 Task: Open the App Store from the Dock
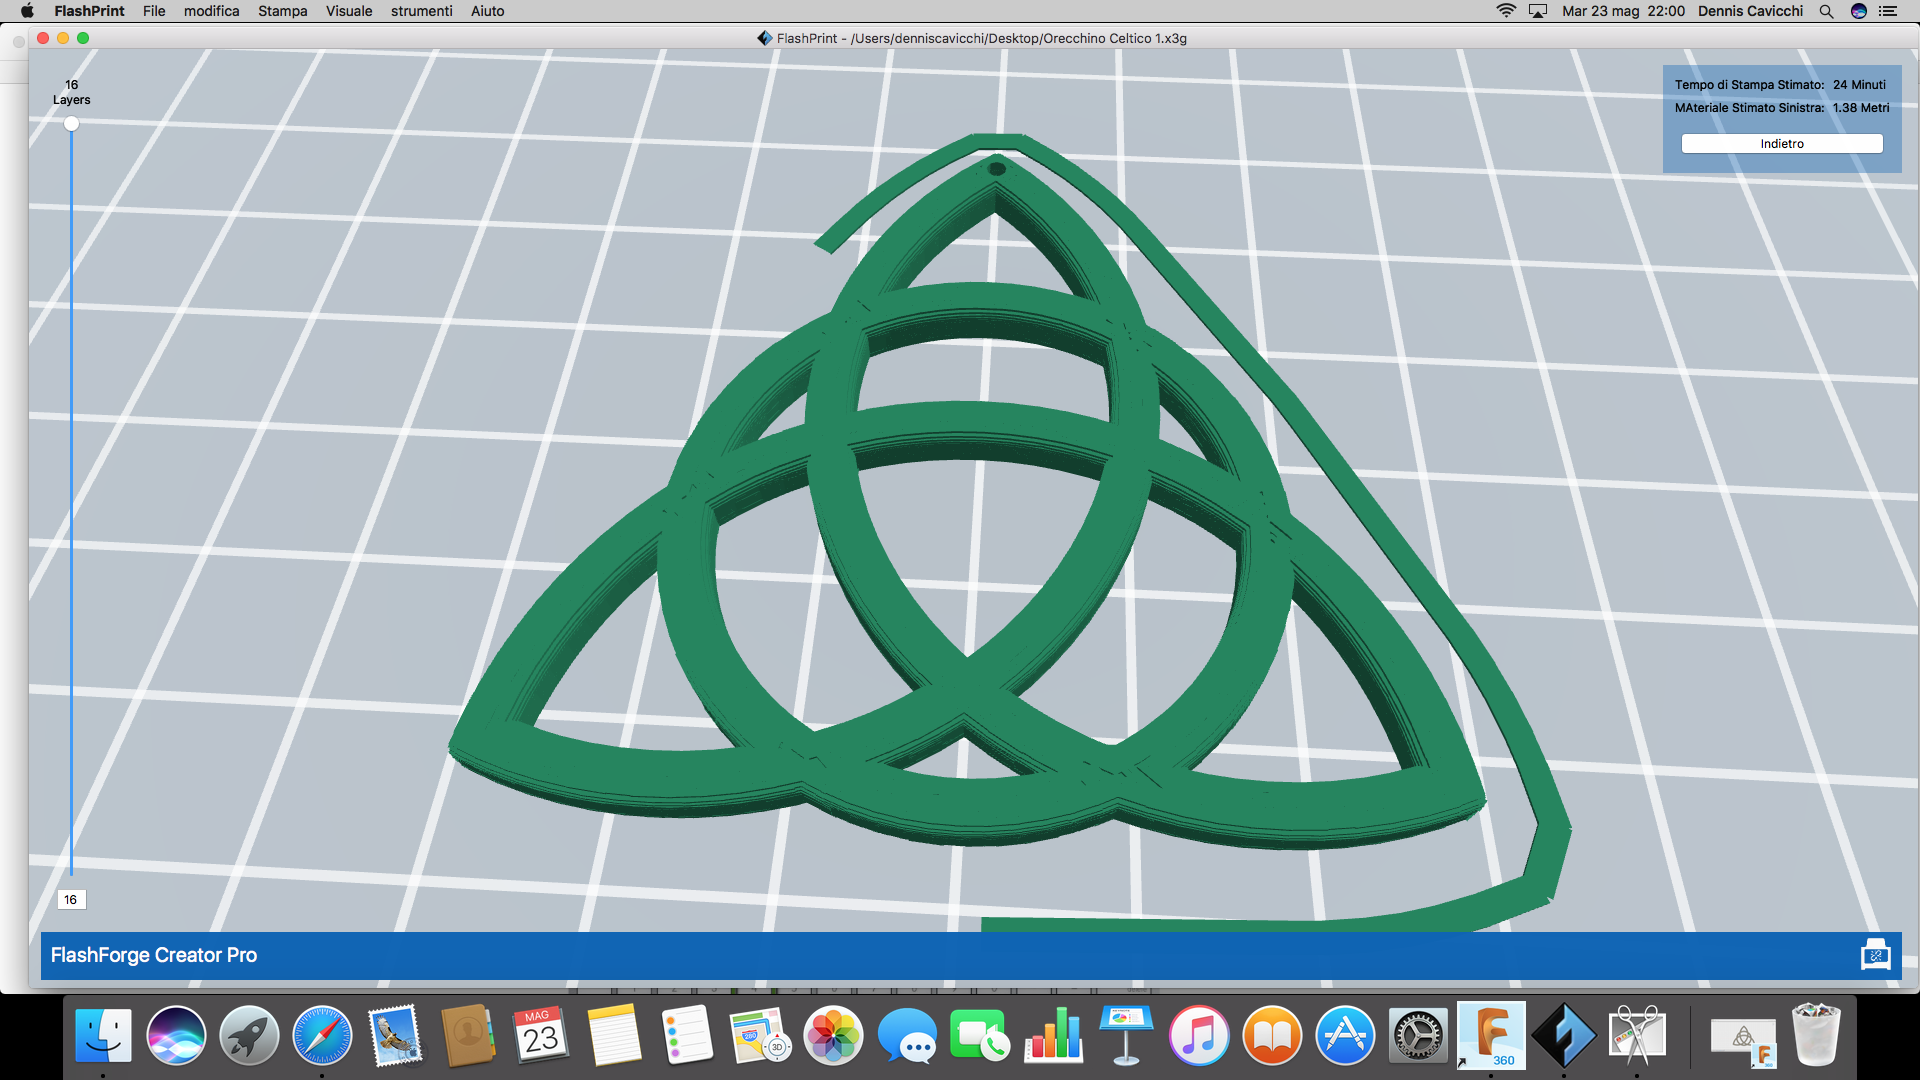(1345, 1036)
